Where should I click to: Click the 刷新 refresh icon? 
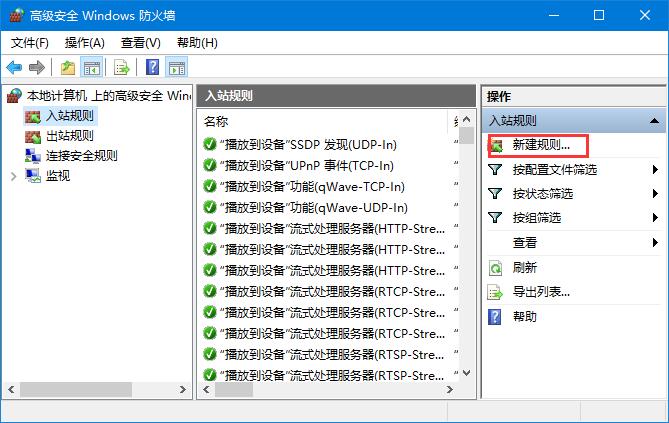(x=495, y=268)
